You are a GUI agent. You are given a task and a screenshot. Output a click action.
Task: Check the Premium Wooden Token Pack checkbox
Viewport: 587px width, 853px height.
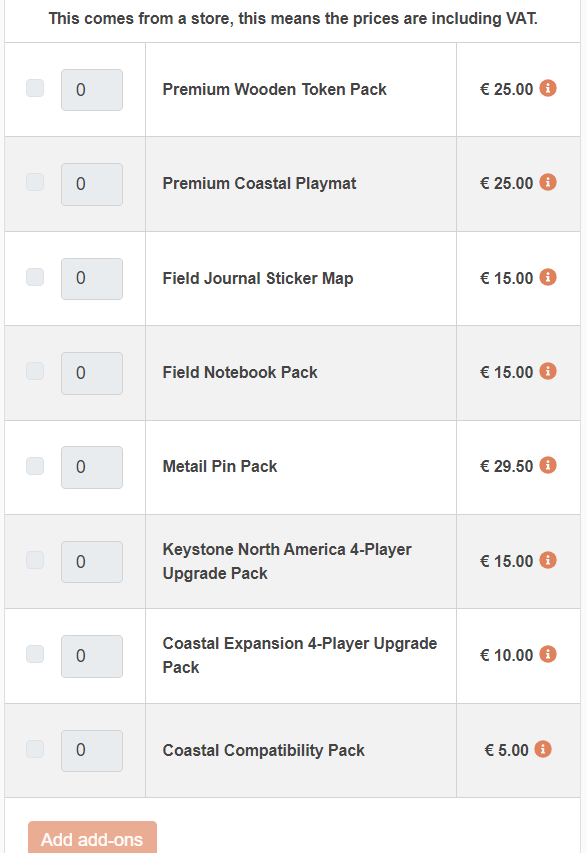[x=35, y=88]
